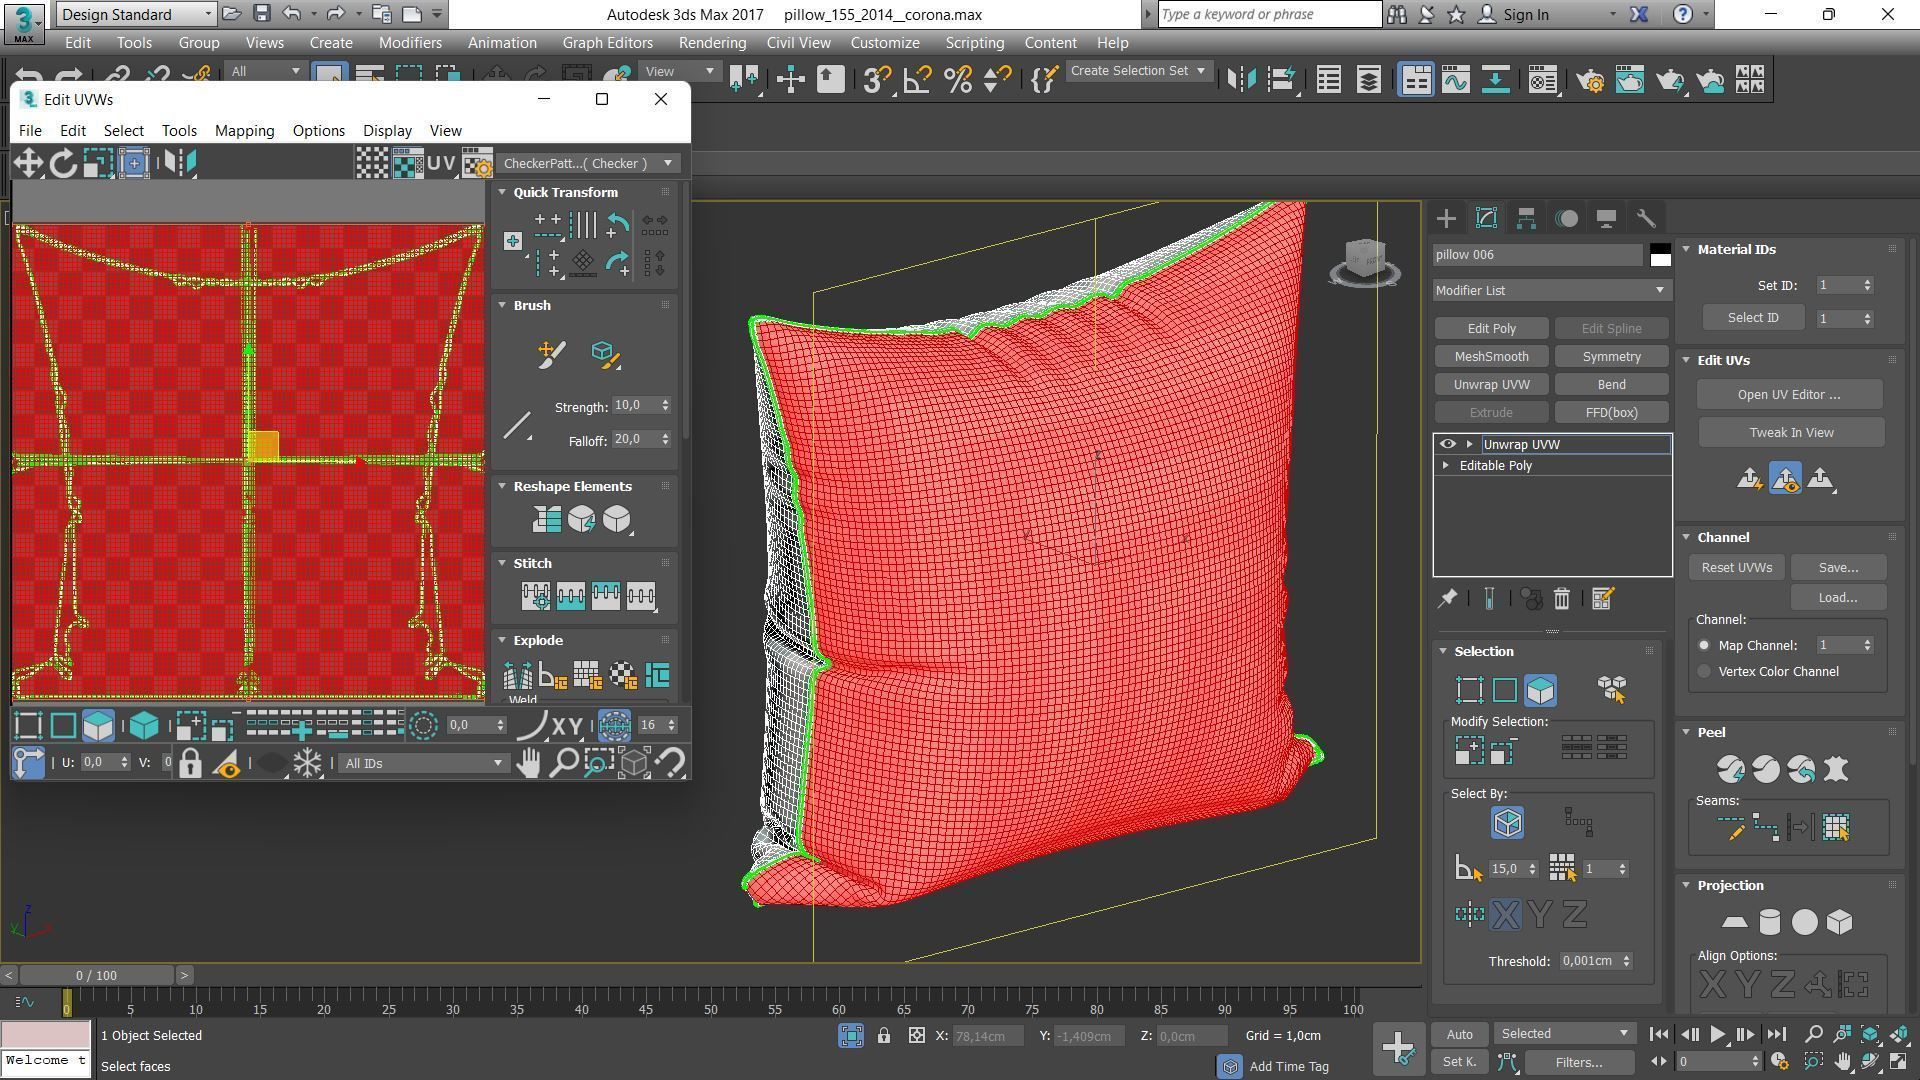Click the 0 / 100 time slider
Image resolution: width=1920 pixels, height=1080 pixels.
[x=96, y=975]
